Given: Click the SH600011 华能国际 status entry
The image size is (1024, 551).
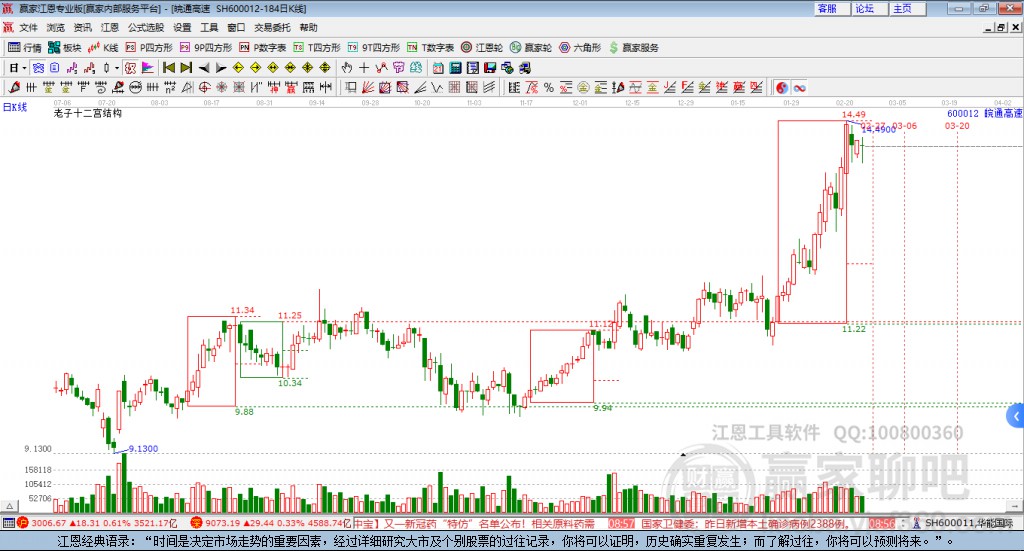Looking at the screenshot, I should point(962,523).
